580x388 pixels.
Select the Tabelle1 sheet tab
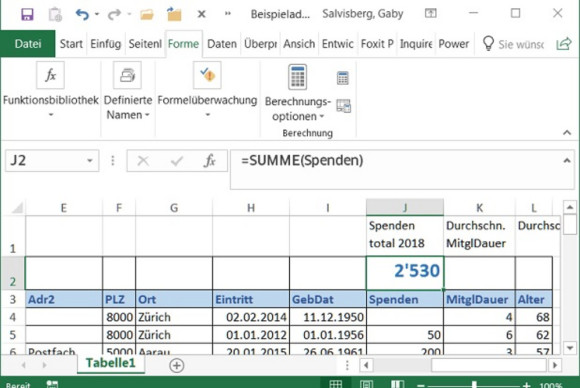(x=111, y=363)
